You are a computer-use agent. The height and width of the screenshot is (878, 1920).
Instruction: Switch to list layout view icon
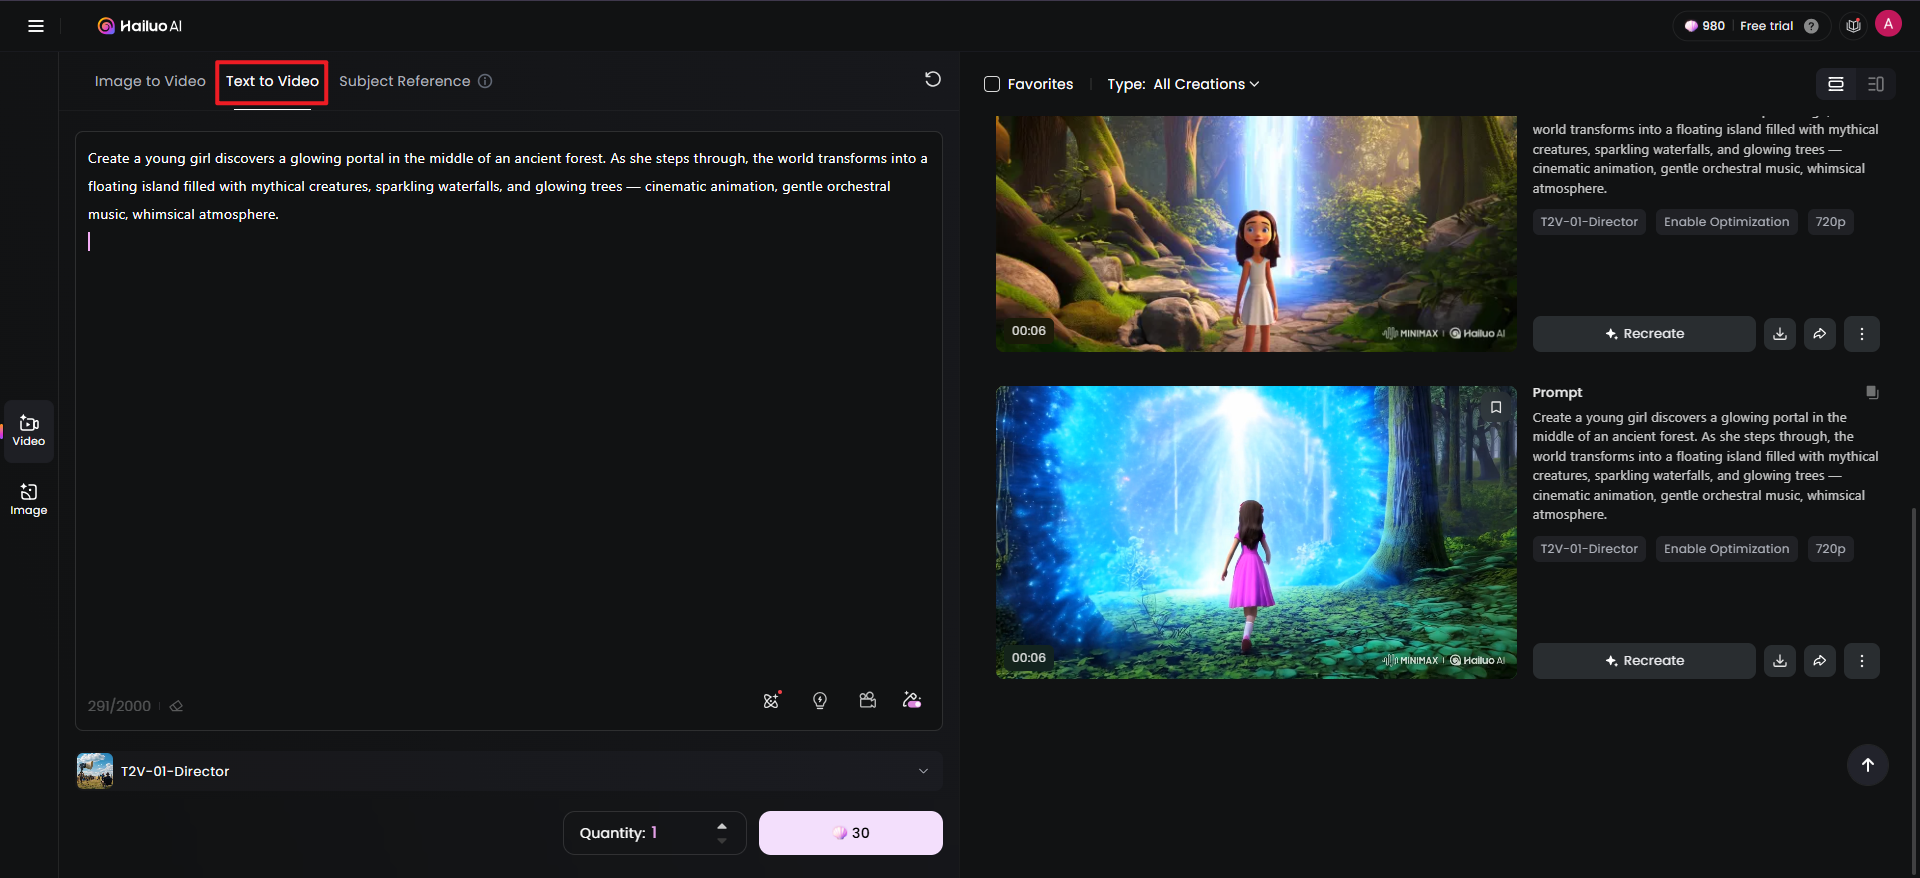coord(1836,84)
